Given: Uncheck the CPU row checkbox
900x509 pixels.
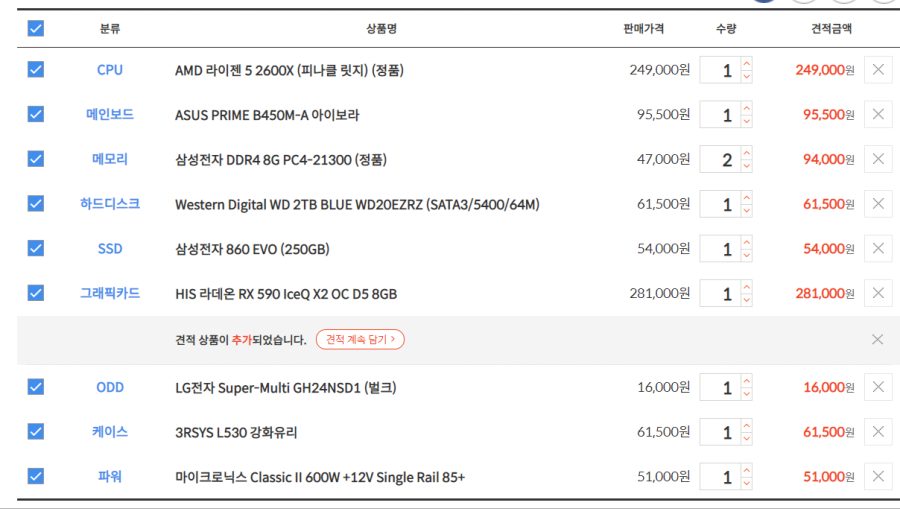Looking at the screenshot, I should (36, 70).
